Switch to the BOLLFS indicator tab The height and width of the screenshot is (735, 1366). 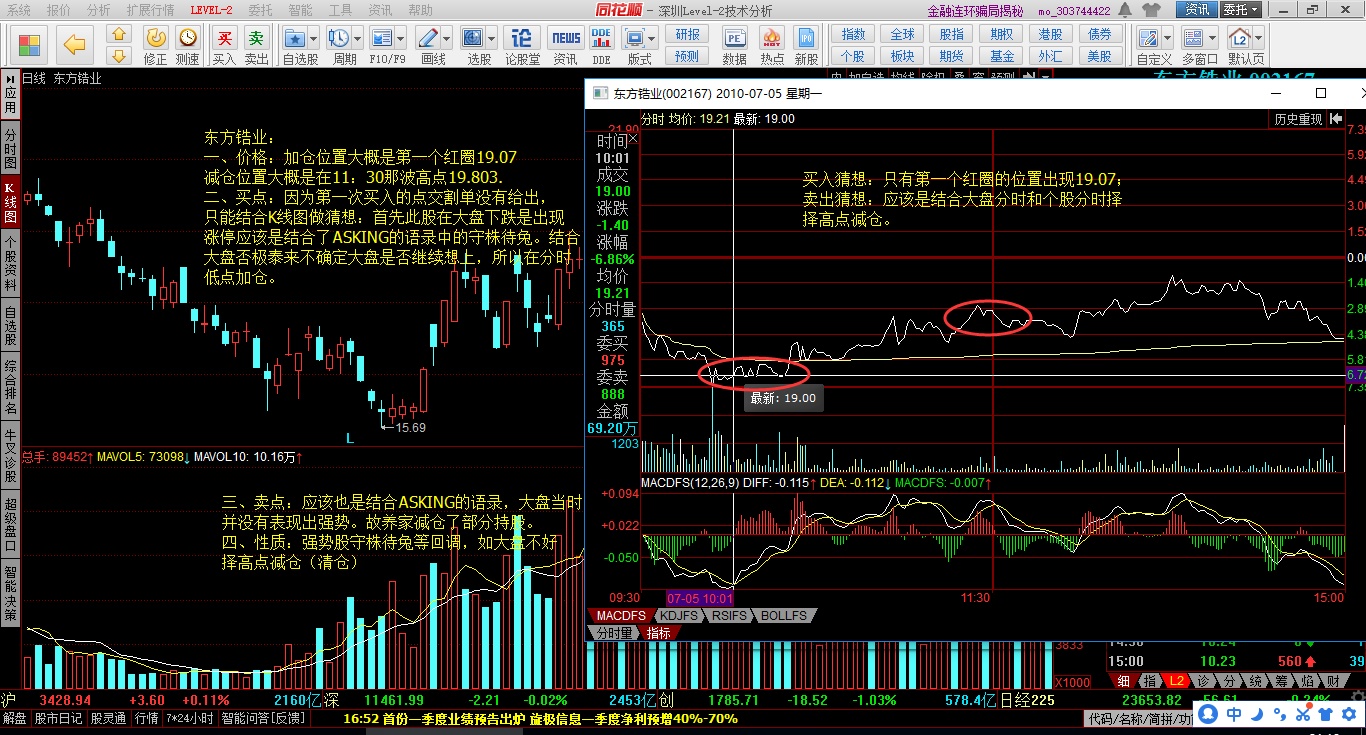(783, 616)
